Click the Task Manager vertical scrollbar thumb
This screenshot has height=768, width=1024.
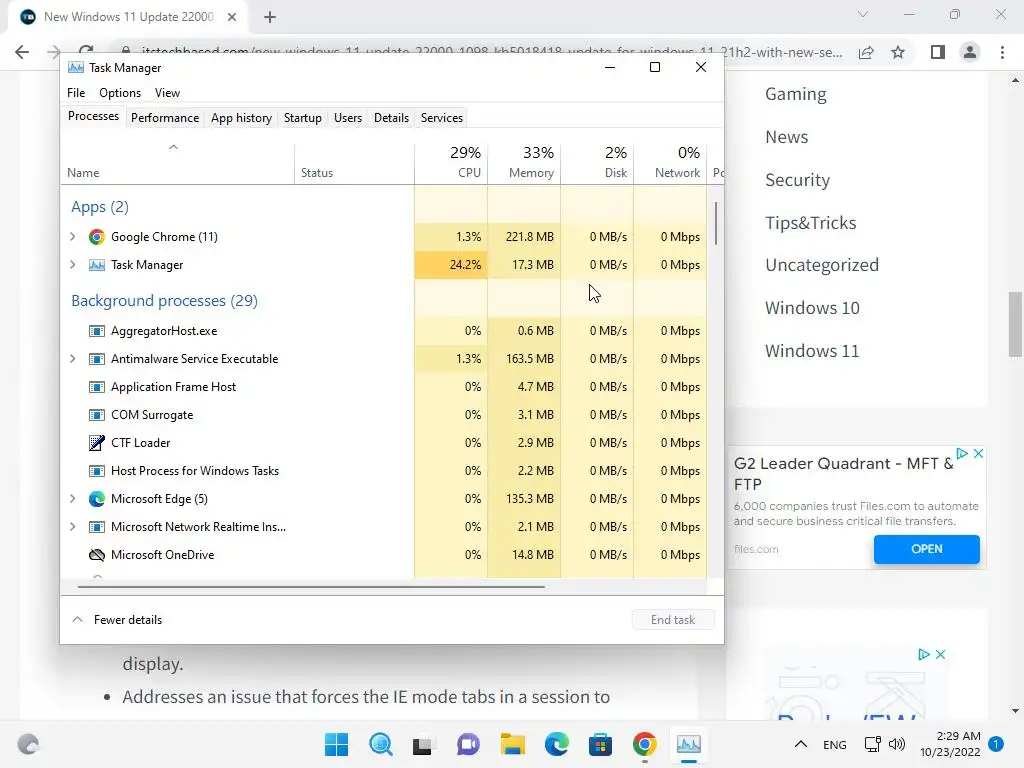click(x=716, y=223)
